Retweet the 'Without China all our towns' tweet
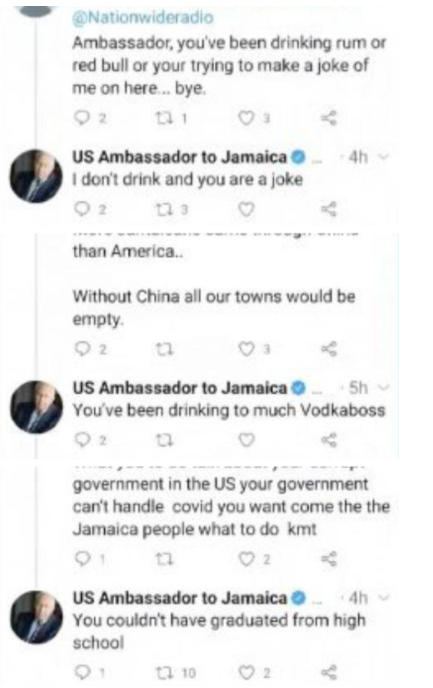The height and width of the screenshot is (688, 433). 164,349
